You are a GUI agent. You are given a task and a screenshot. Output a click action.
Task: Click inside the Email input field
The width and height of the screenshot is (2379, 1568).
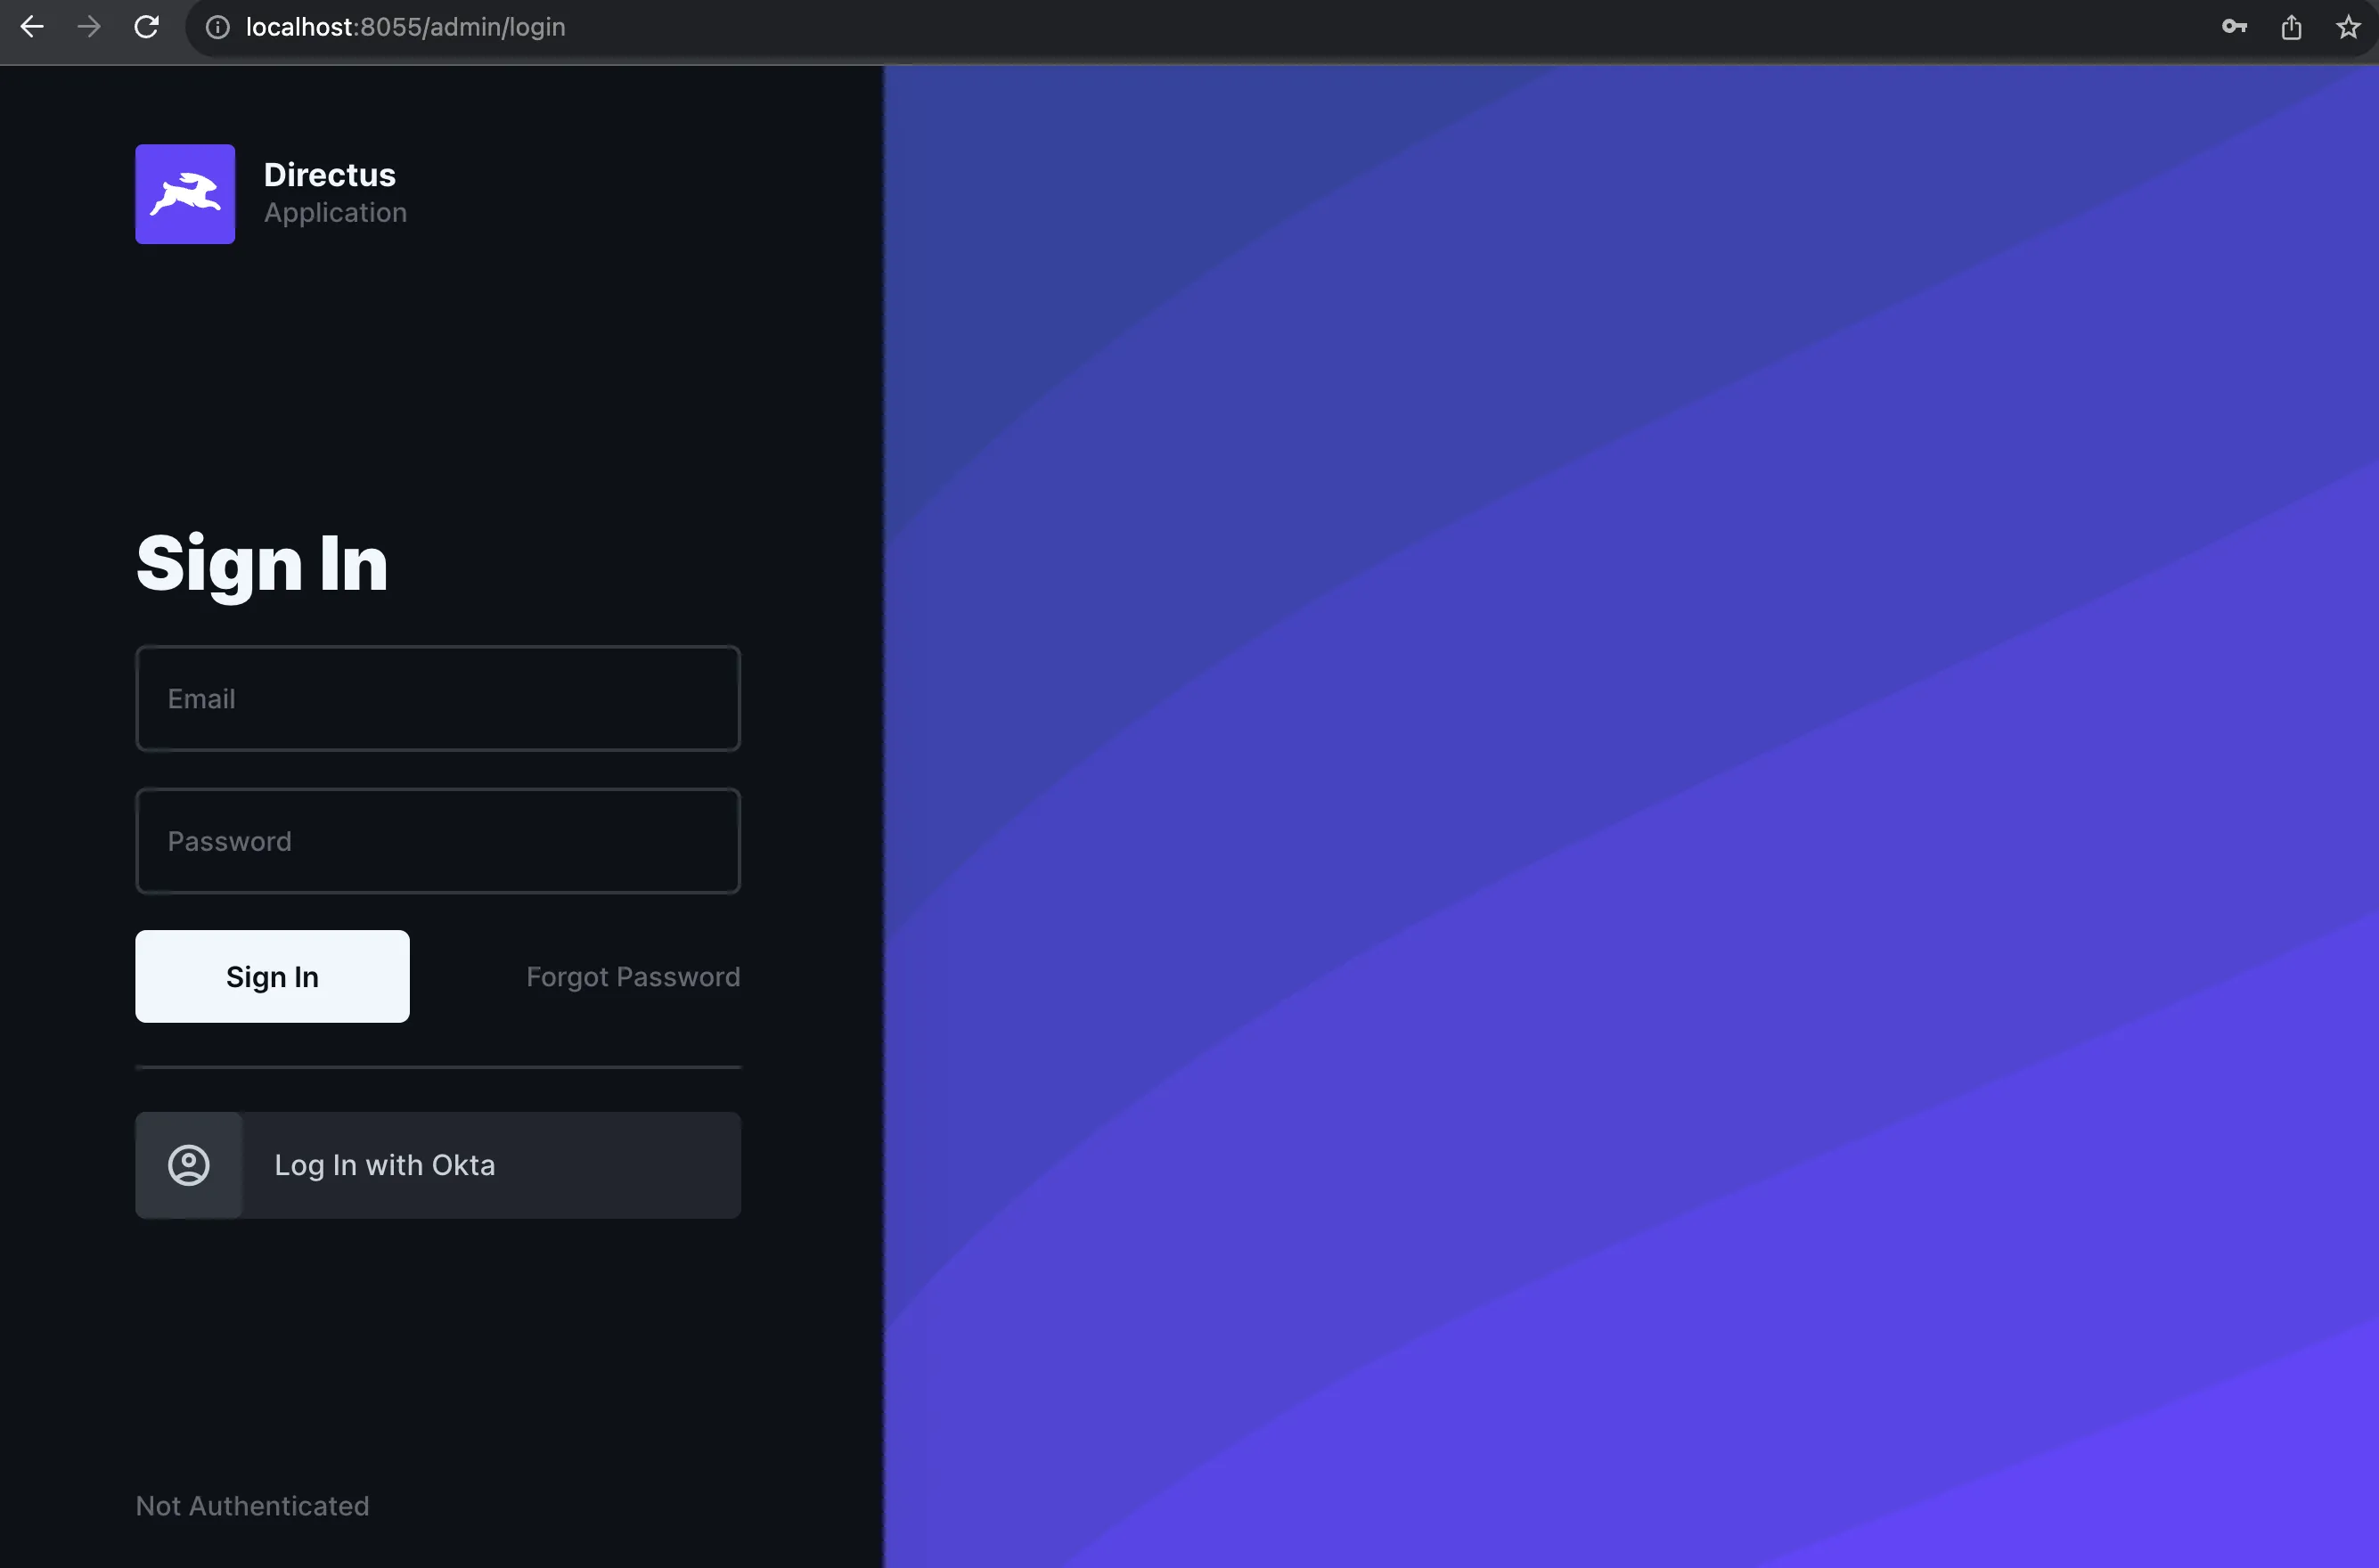[438, 698]
